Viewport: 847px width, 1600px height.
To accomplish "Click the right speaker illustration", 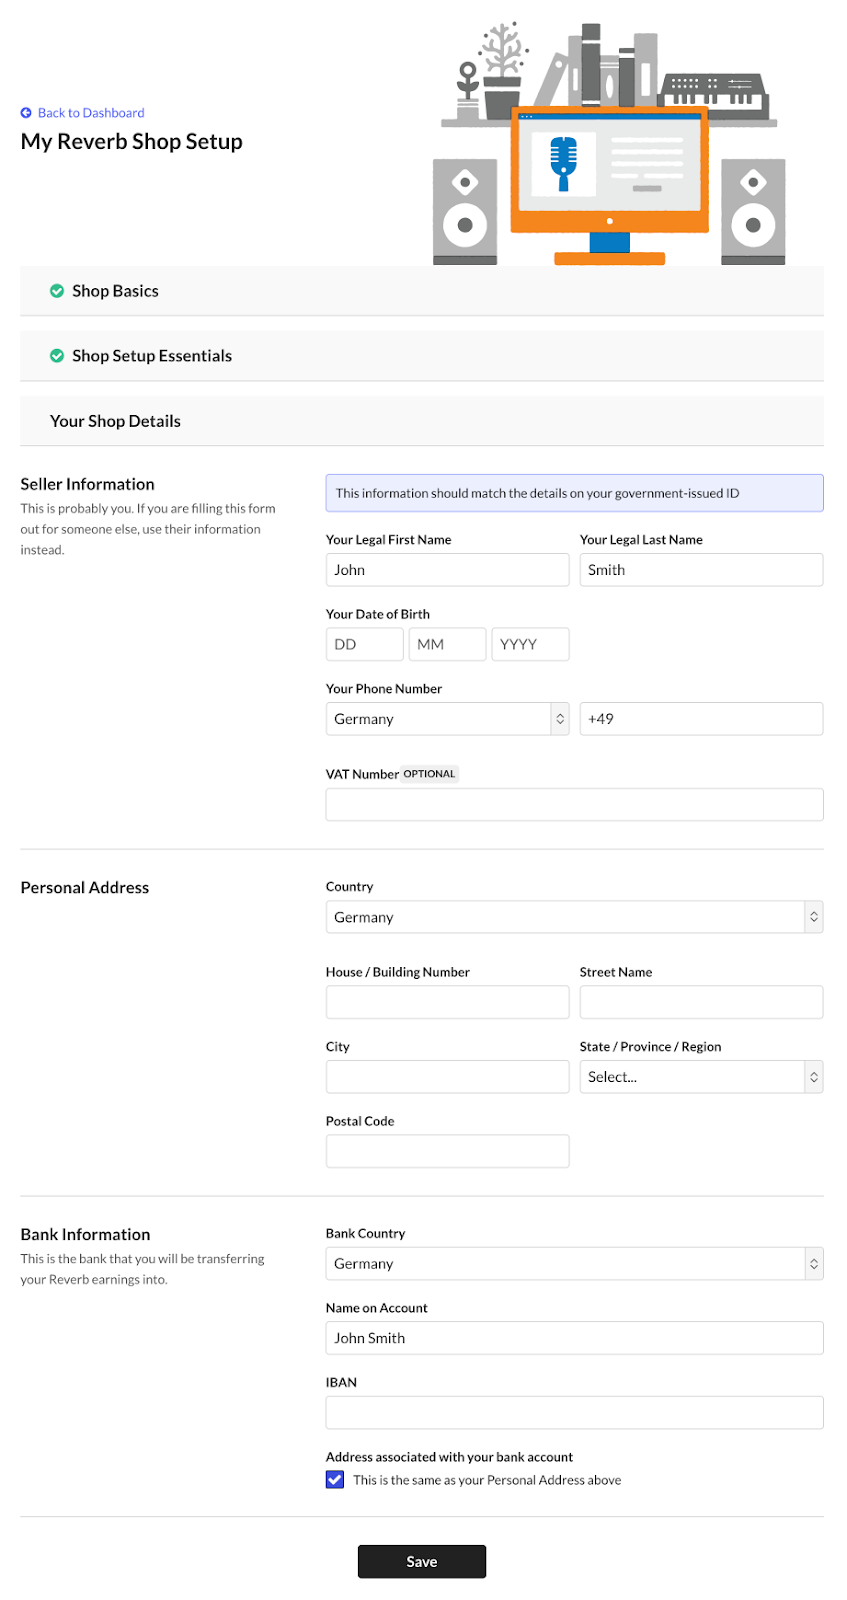I will point(752,211).
